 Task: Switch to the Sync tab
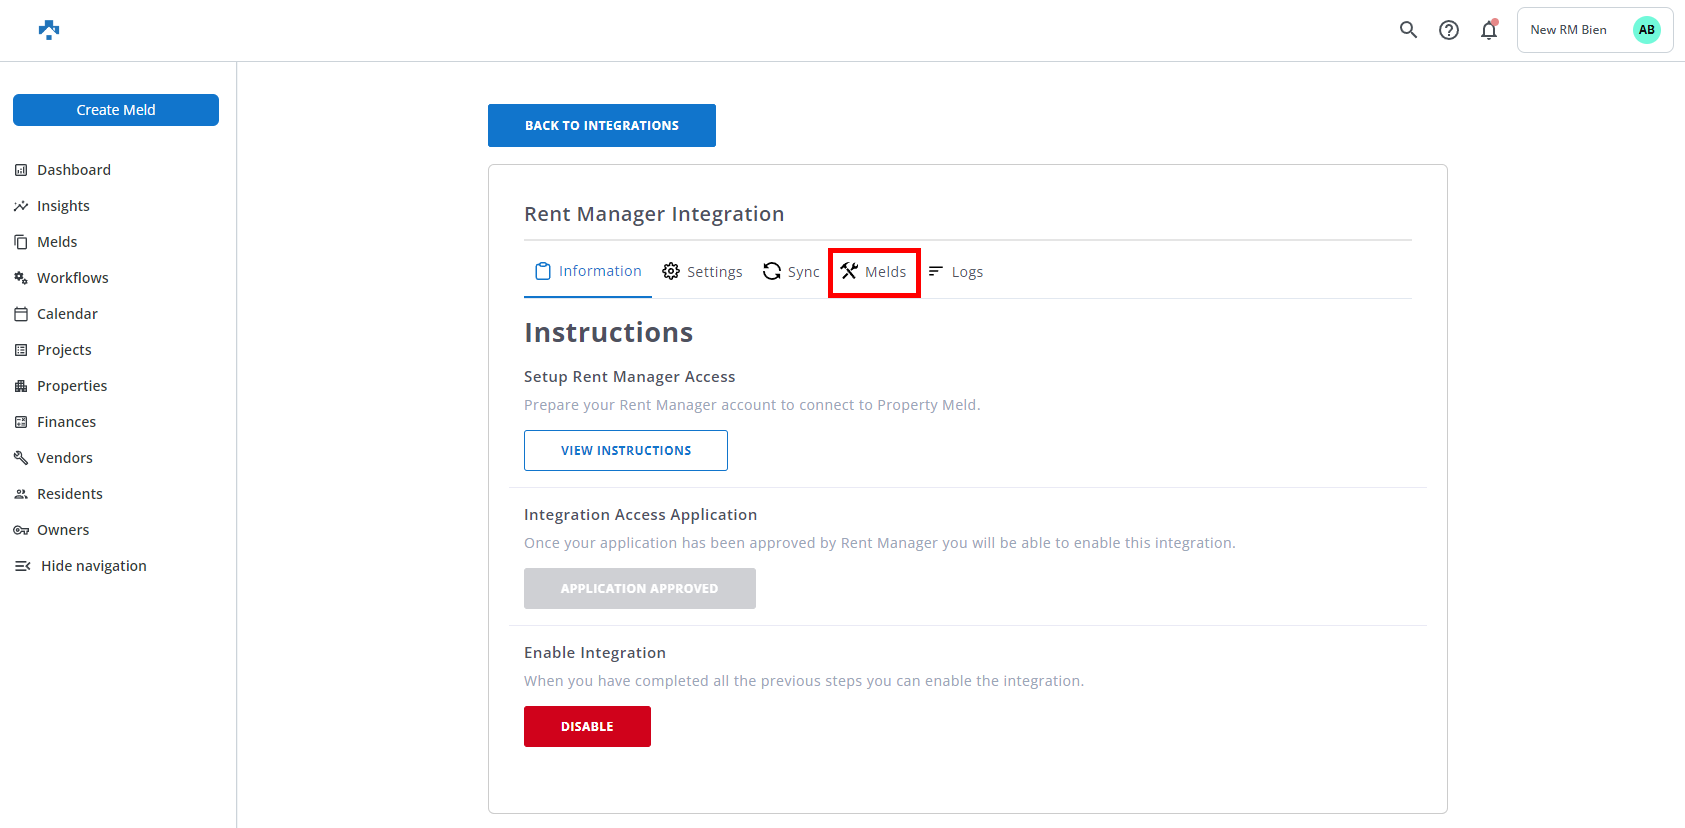(x=791, y=272)
